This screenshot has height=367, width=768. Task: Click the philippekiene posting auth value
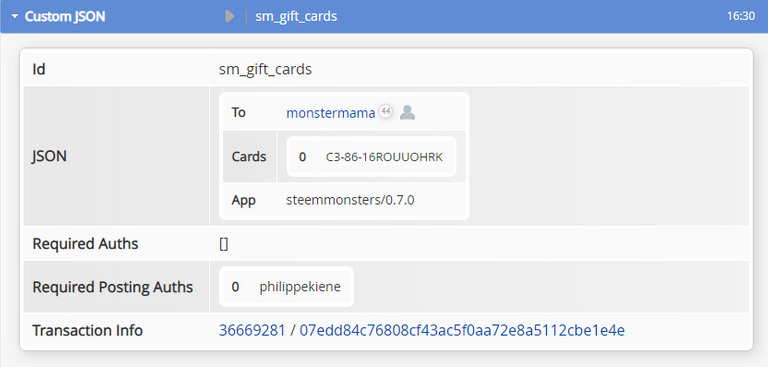pyautogui.click(x=300, y=287)
